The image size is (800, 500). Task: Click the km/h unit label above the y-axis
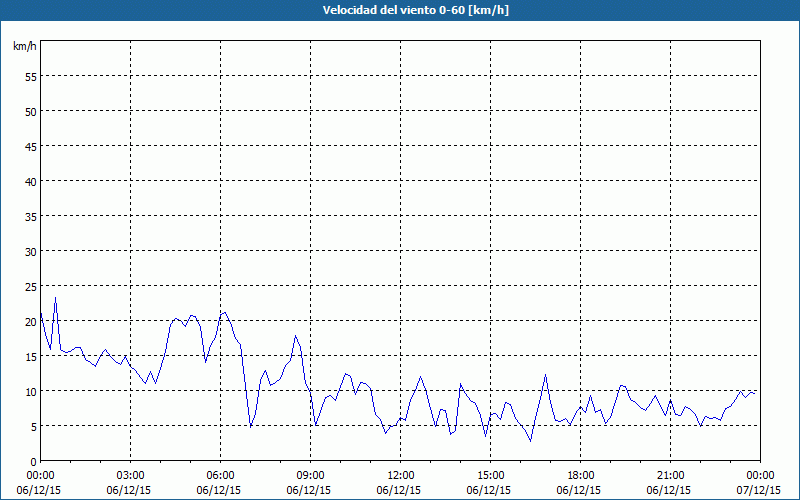point(25,46)
